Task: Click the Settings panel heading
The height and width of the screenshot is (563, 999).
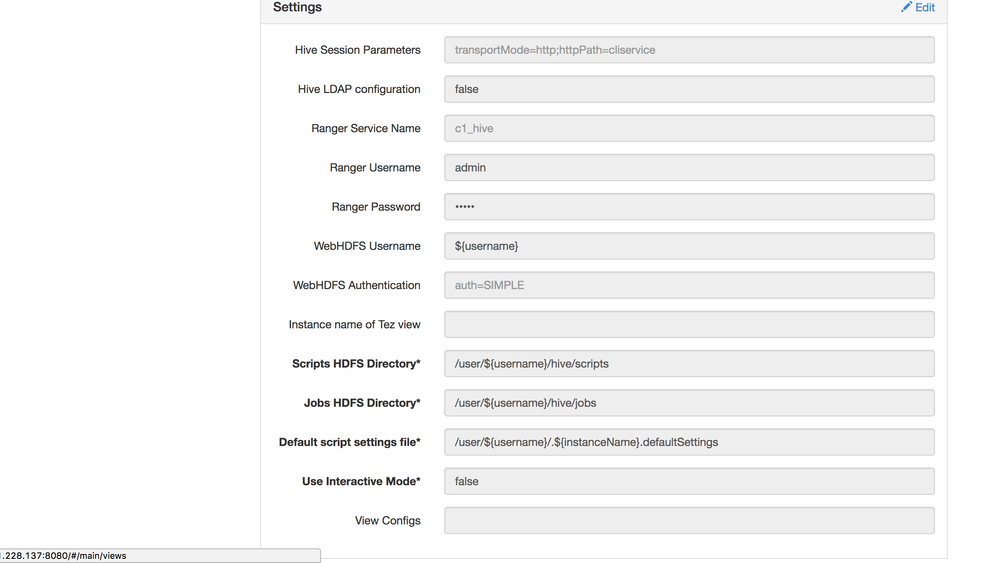Action: (298, 8)
